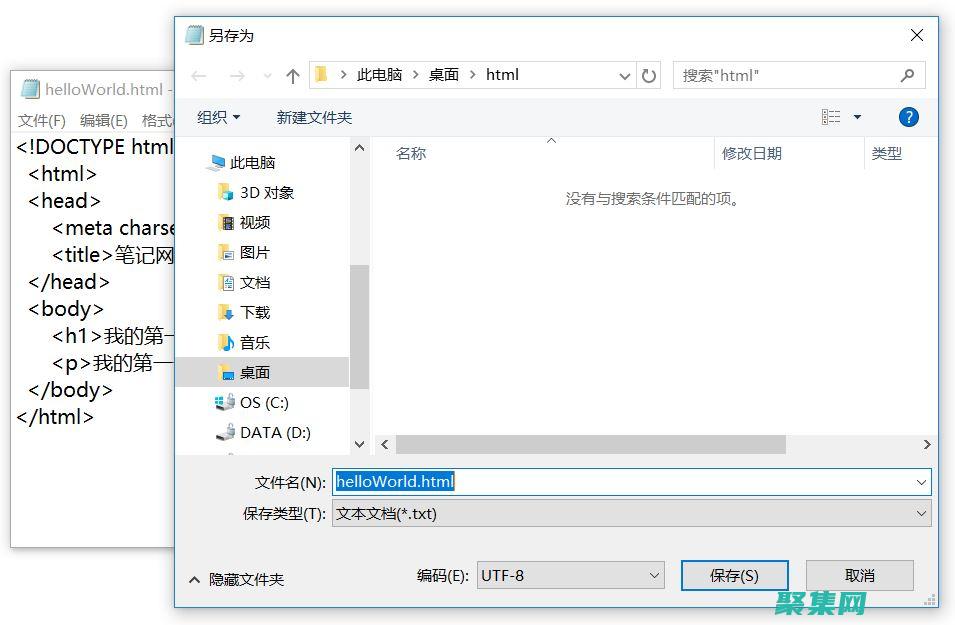Open the 编码 UTF-8 encoding dropdown
This screenshot has height=625, width=955.
click(x=652, y=575)
